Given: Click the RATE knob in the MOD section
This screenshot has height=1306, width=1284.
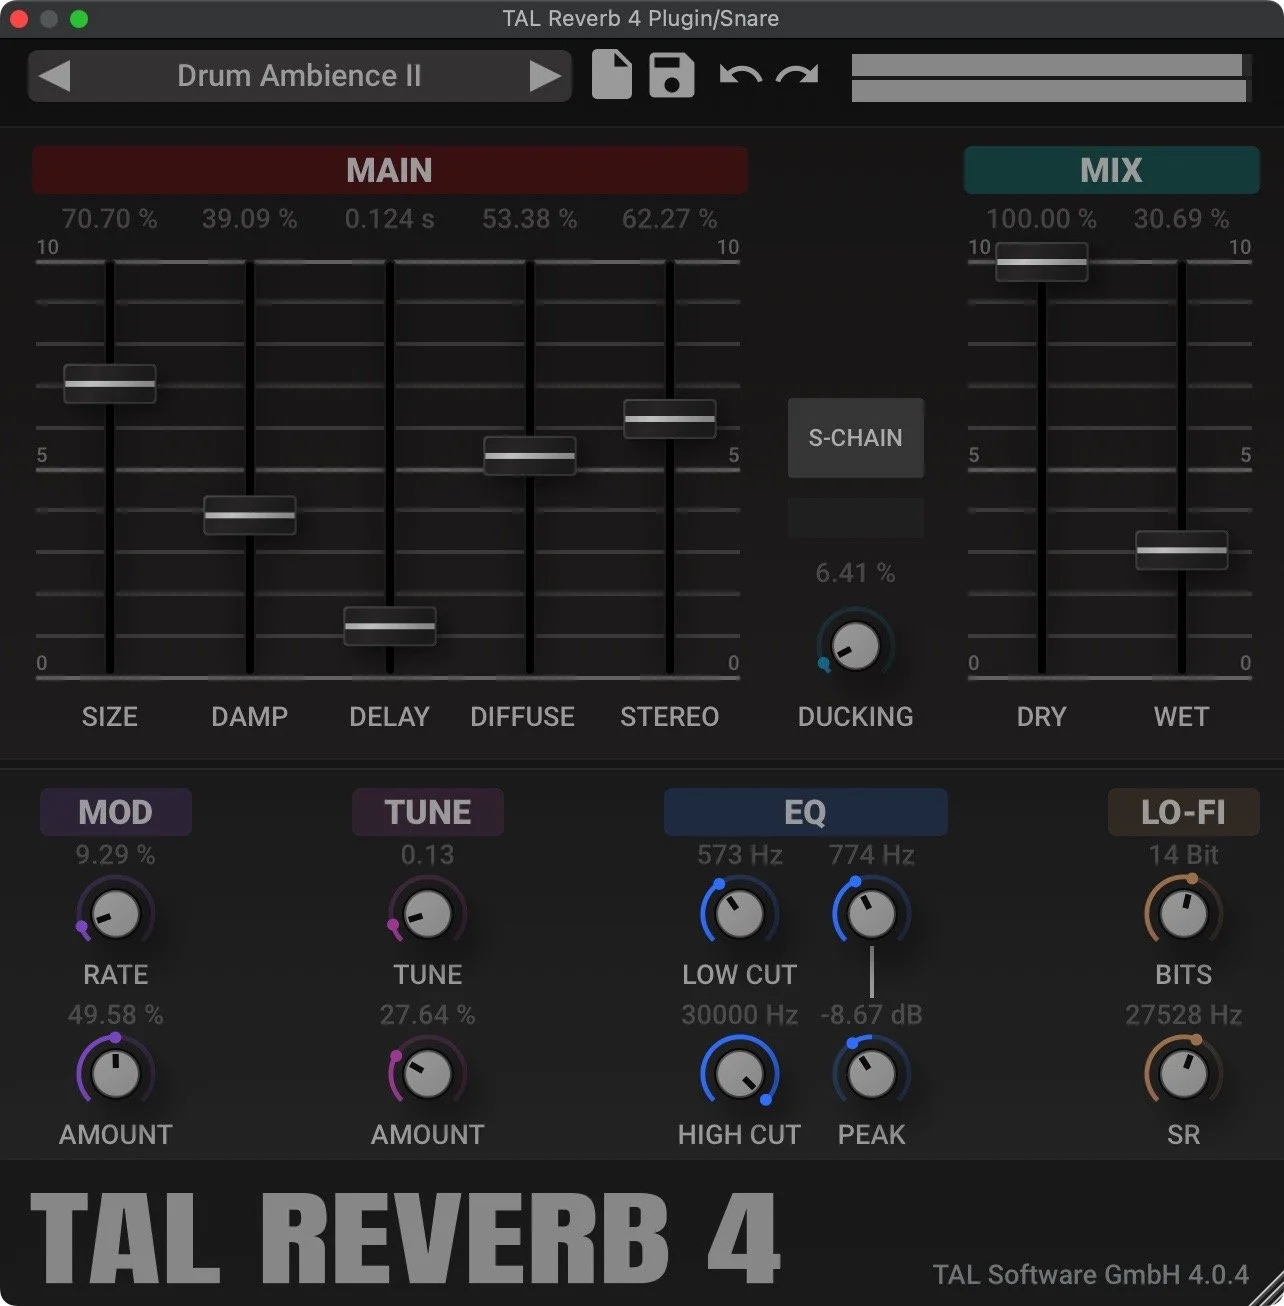Looking at the screenshot, I should tap(114, 913).
